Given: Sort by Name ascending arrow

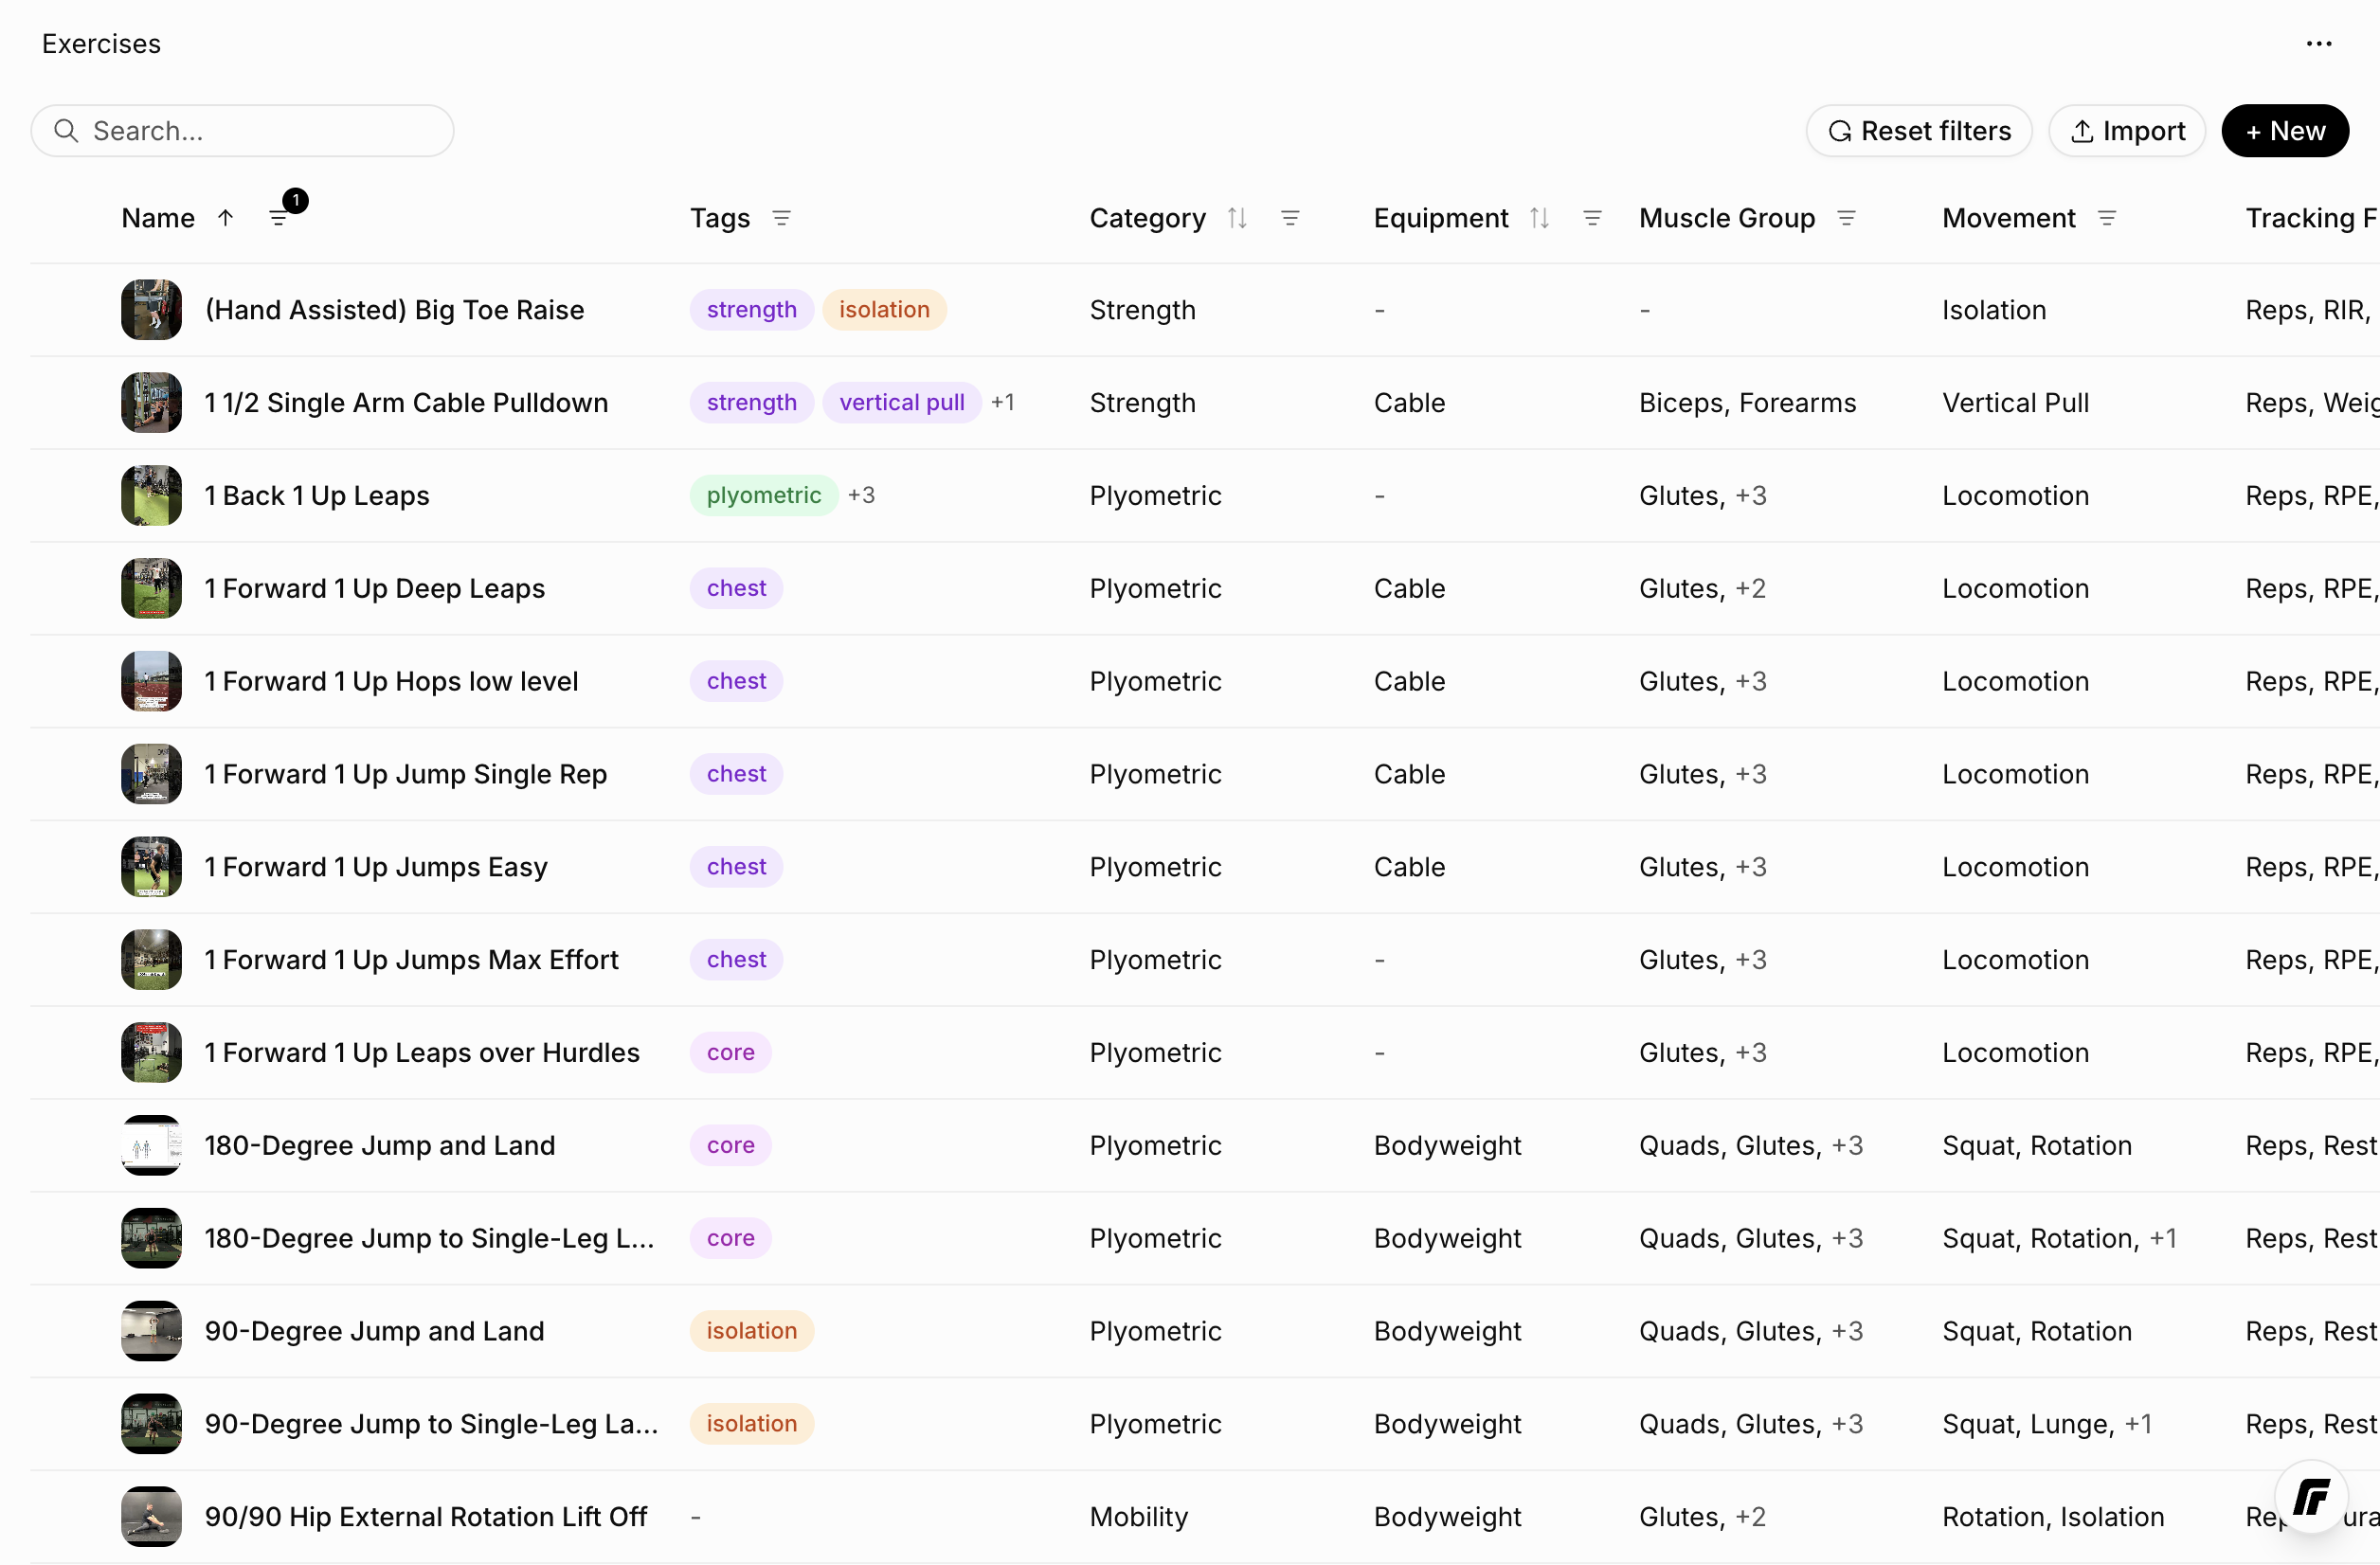Looking at the screenshot, I should click(x=226, y=218).
